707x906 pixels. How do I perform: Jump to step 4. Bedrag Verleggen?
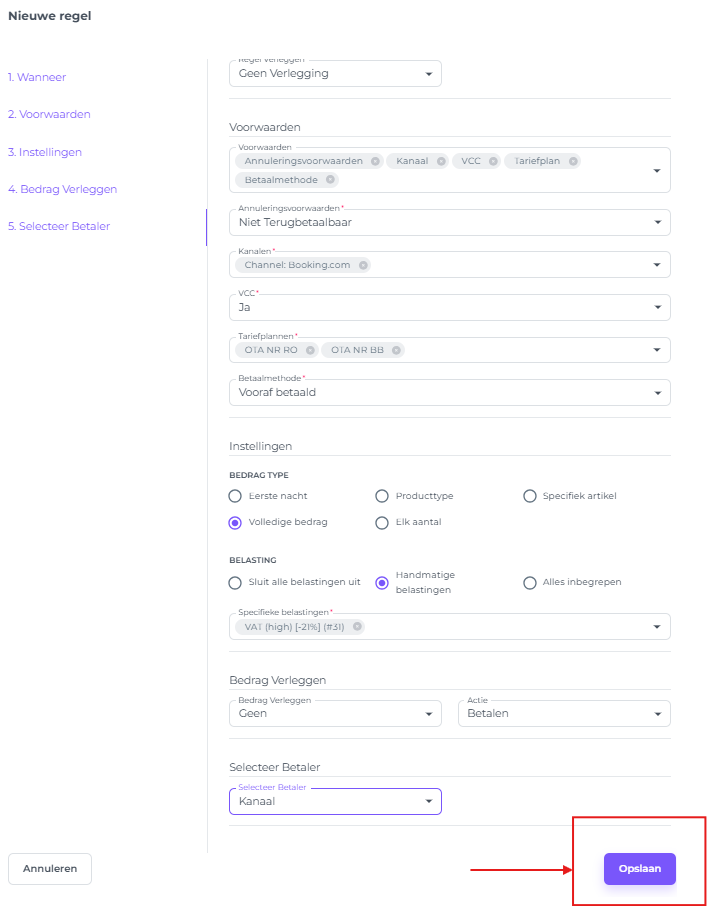point(62,189)
